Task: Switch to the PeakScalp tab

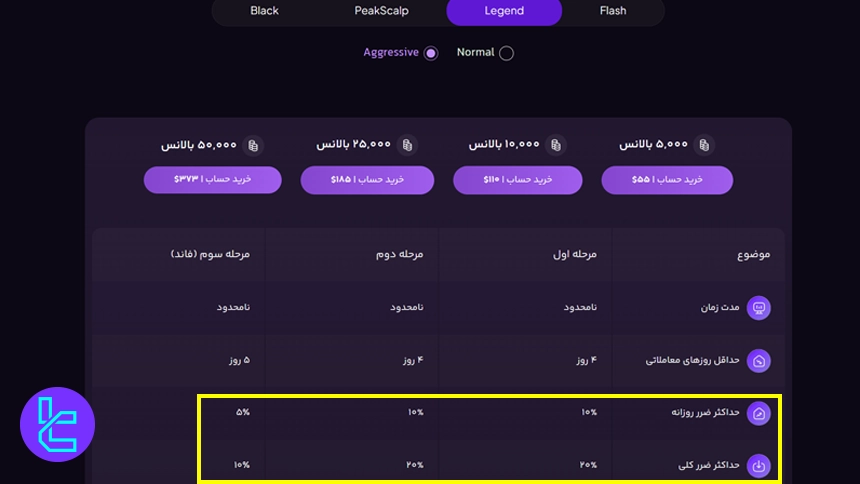Action: pos(381,11)
